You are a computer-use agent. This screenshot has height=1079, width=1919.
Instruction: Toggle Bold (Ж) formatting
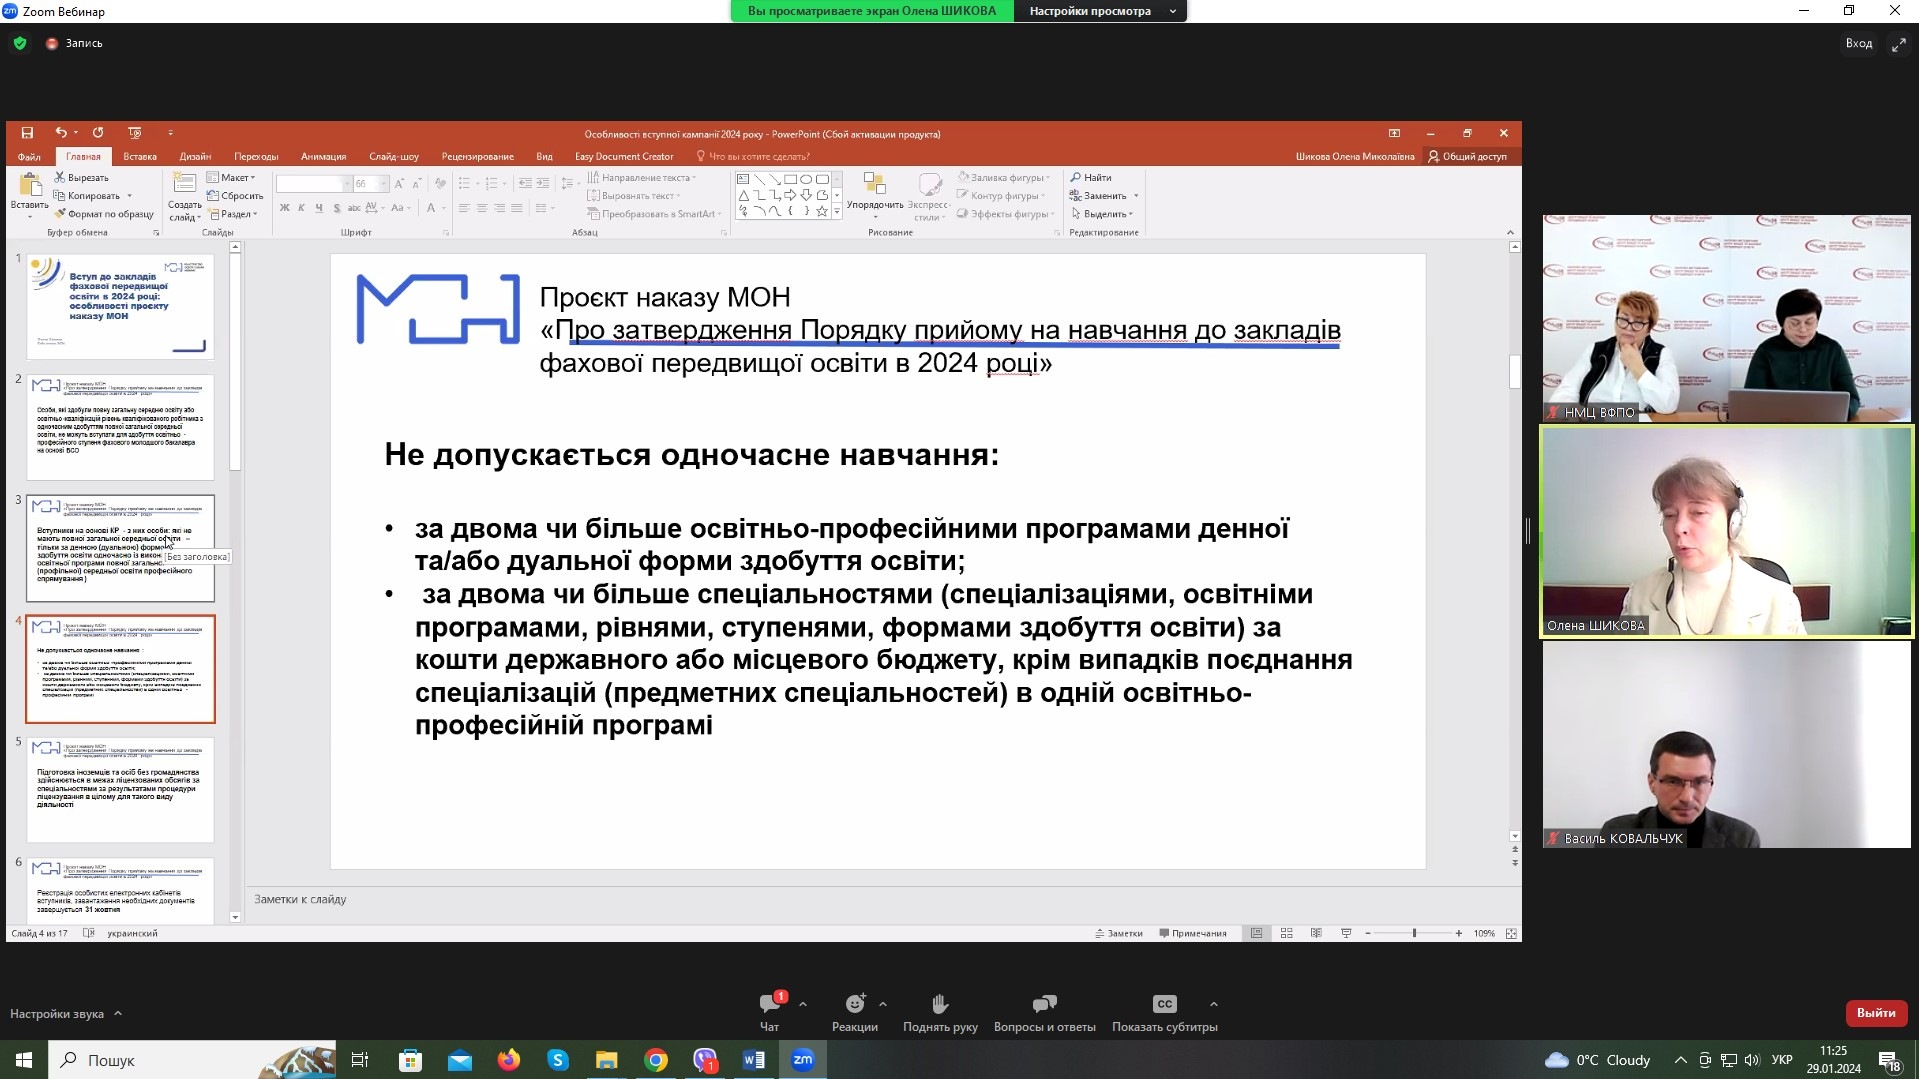pyautogui.click(x=285, y=208)
